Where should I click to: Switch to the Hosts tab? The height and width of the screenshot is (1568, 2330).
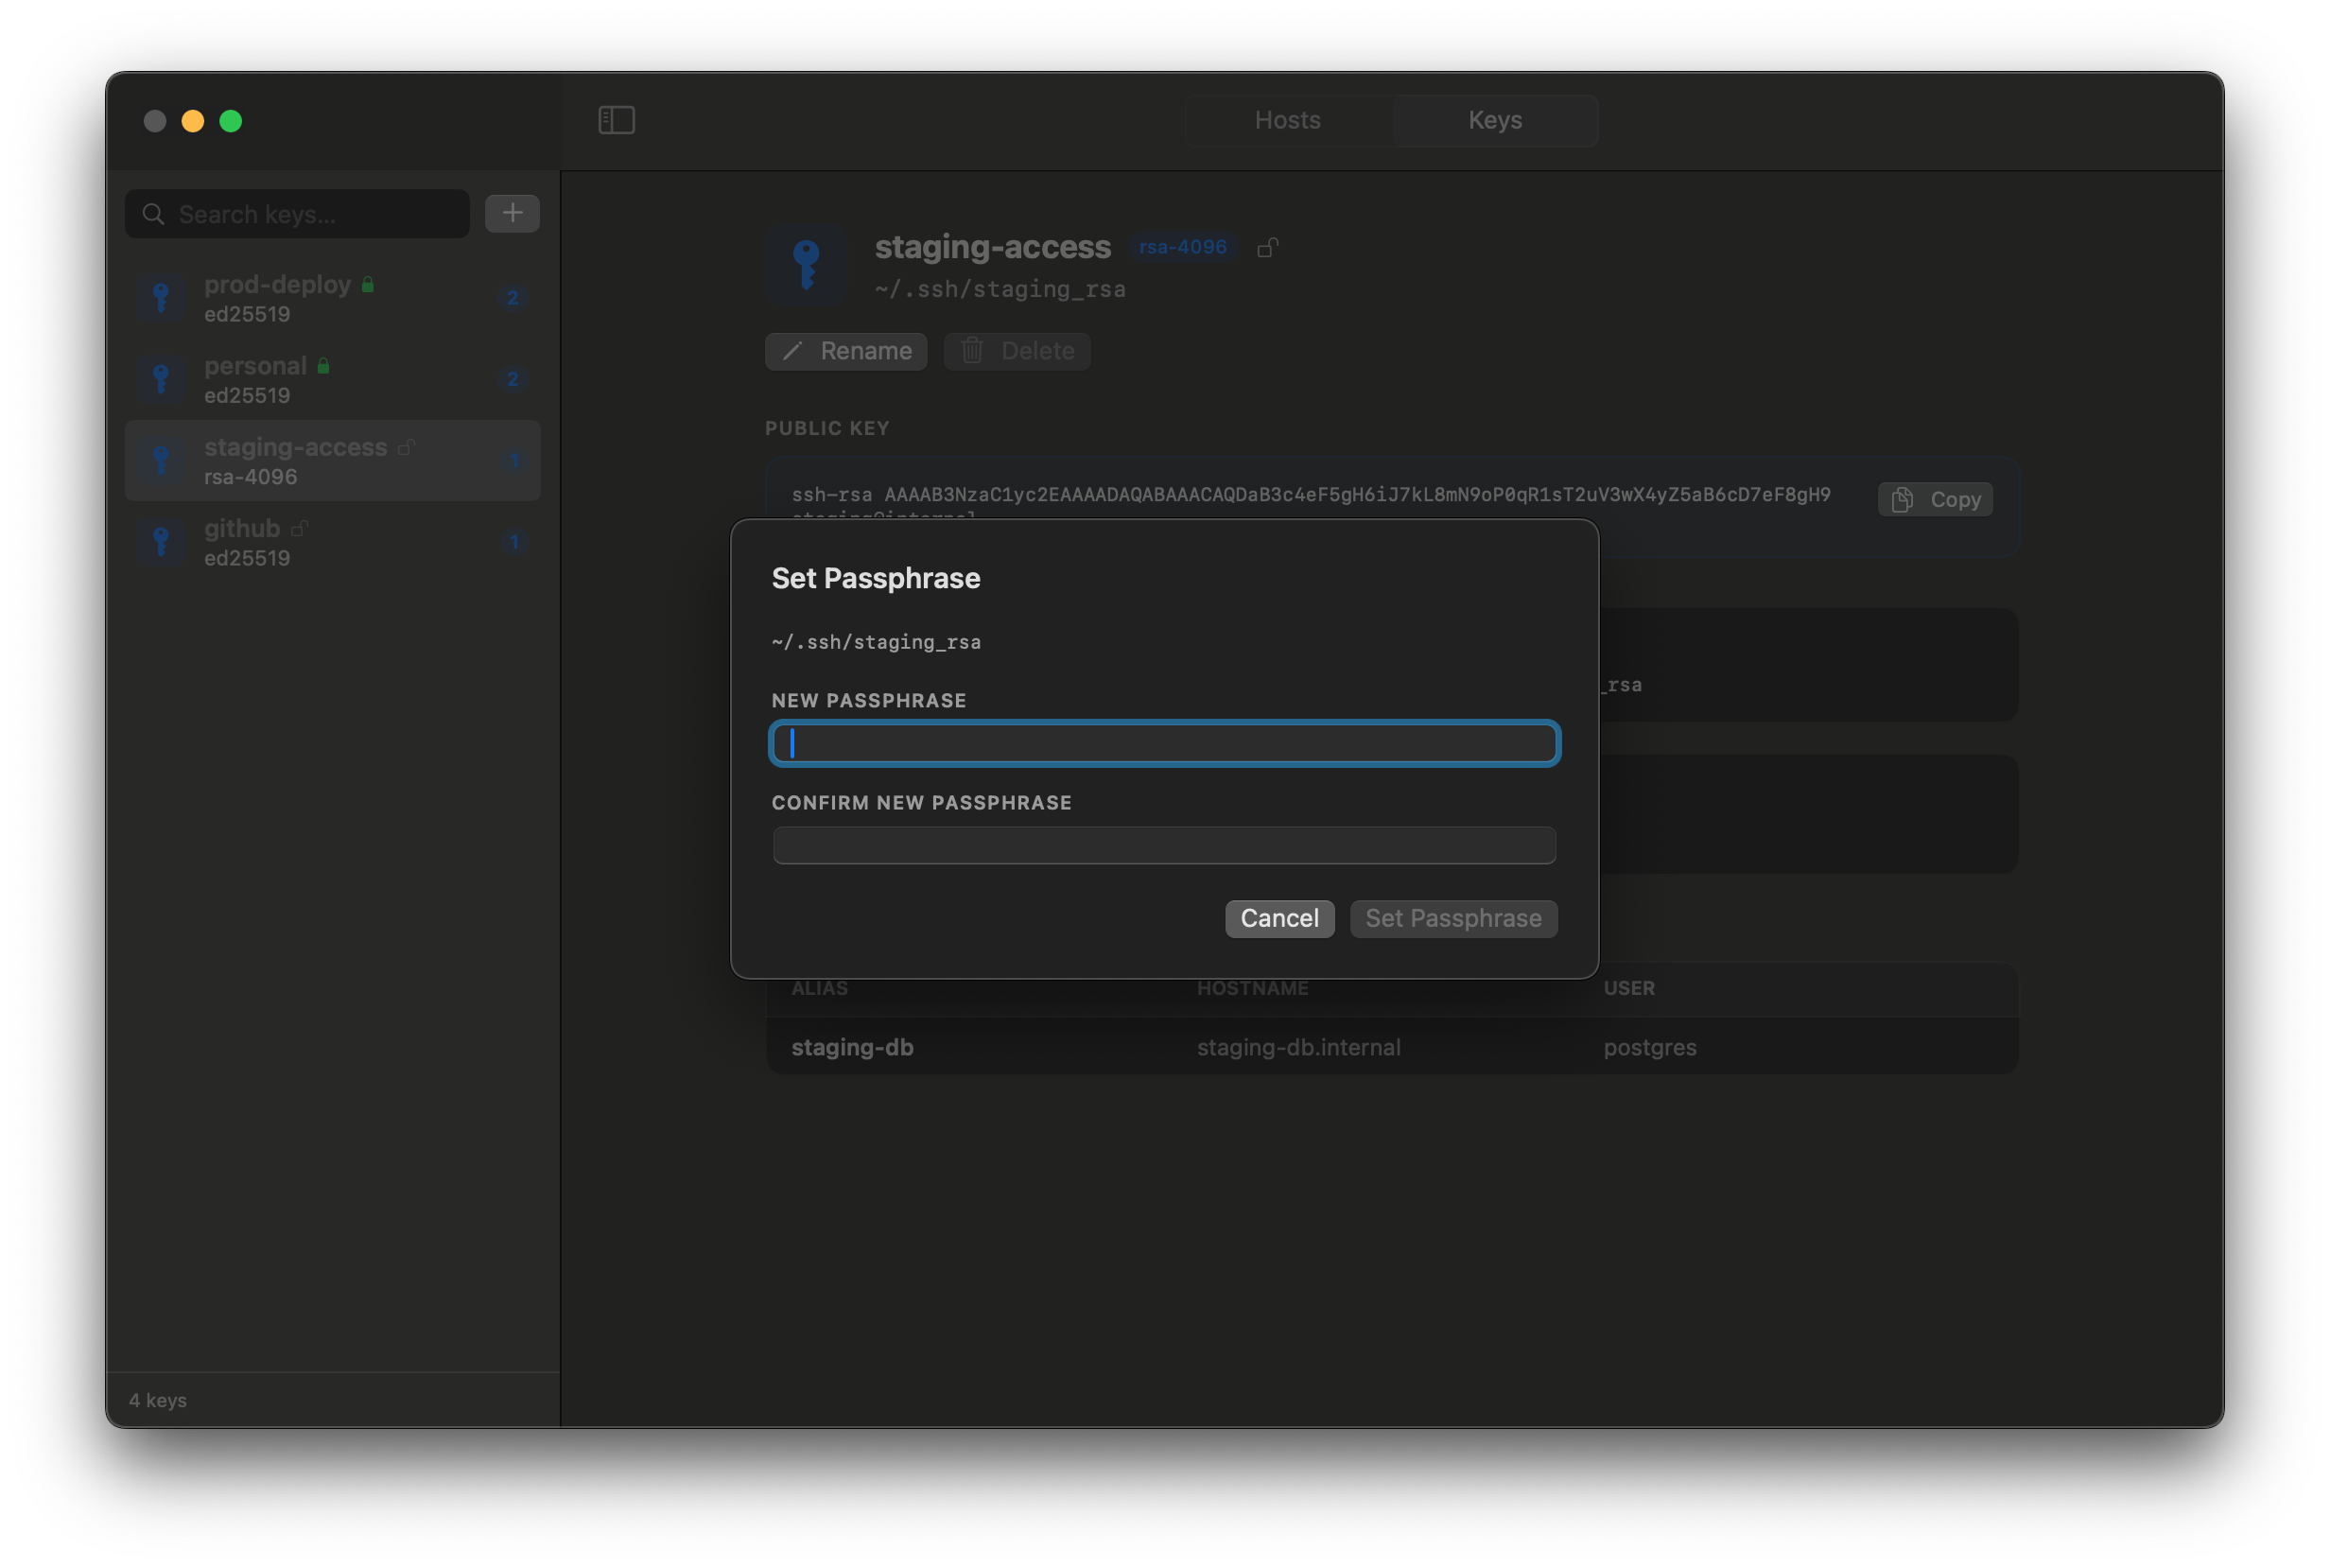[x=1288, y=120]
